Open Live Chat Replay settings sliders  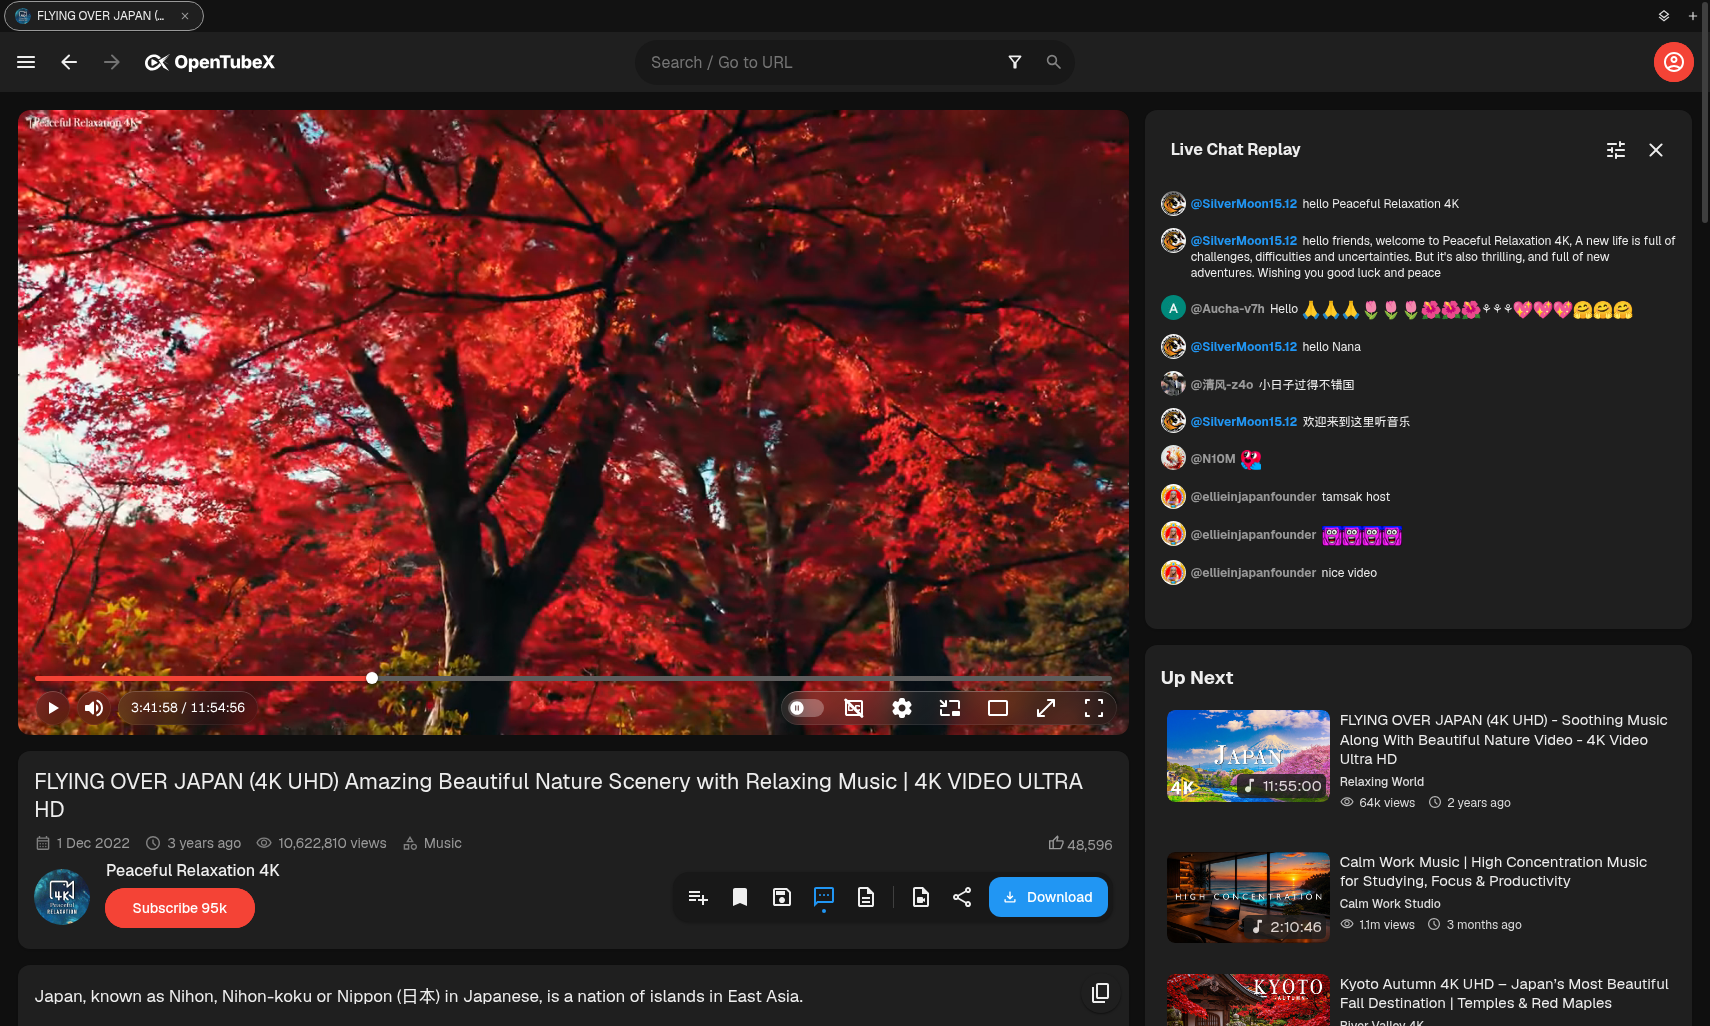pos(1616,150)
